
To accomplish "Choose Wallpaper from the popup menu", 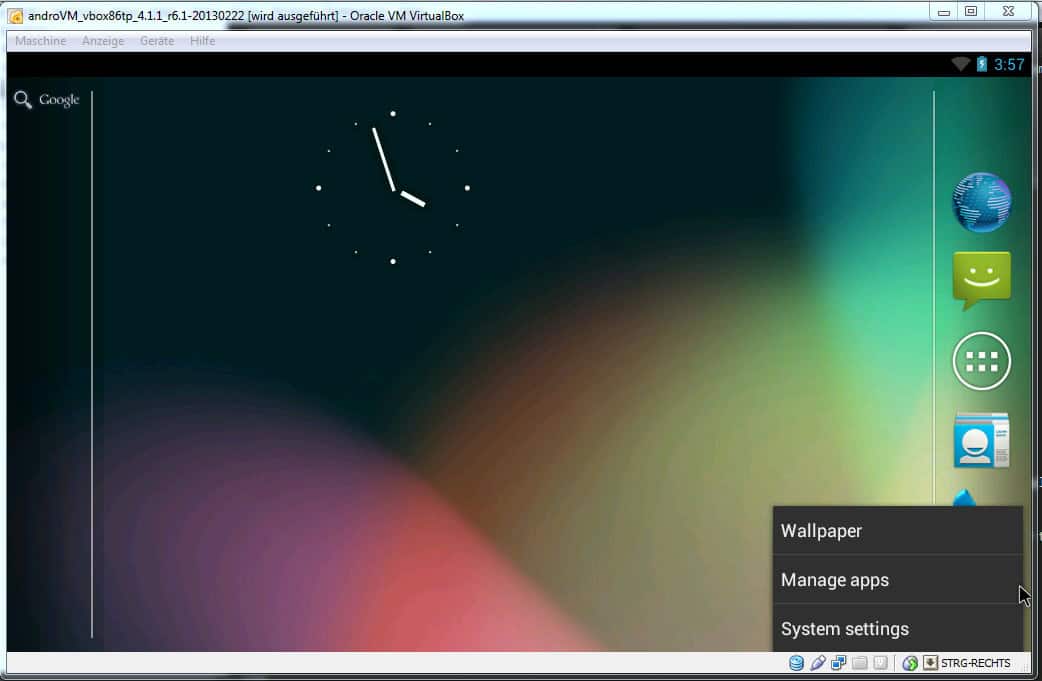I will [897, 531].
